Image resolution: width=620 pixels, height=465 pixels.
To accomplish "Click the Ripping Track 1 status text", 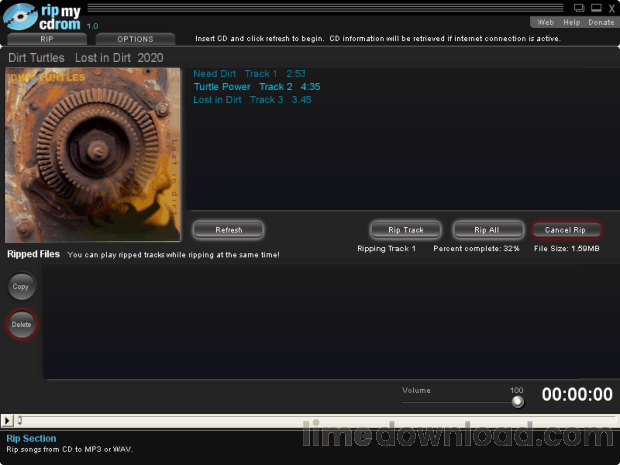I will [386, 249].
